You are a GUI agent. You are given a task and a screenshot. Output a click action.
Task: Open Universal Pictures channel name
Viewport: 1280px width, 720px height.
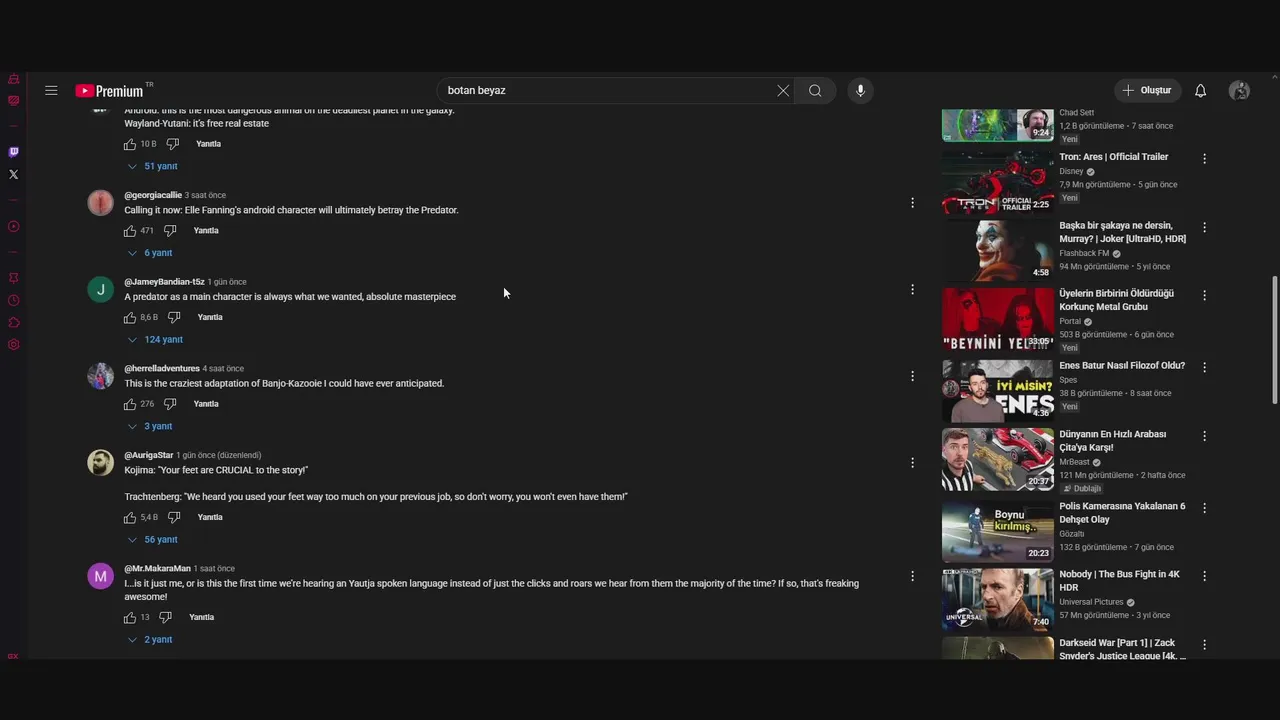[x=1091, y=602]
